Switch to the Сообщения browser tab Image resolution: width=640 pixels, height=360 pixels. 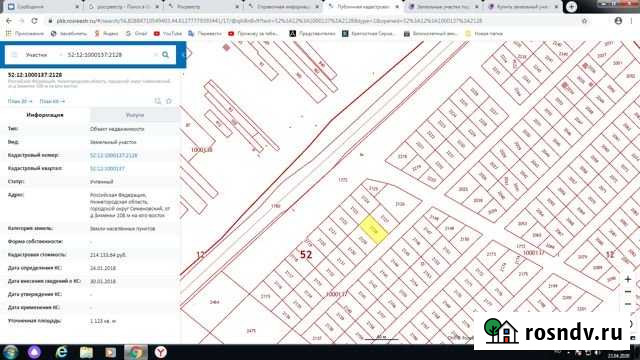(x=43, y=7)
